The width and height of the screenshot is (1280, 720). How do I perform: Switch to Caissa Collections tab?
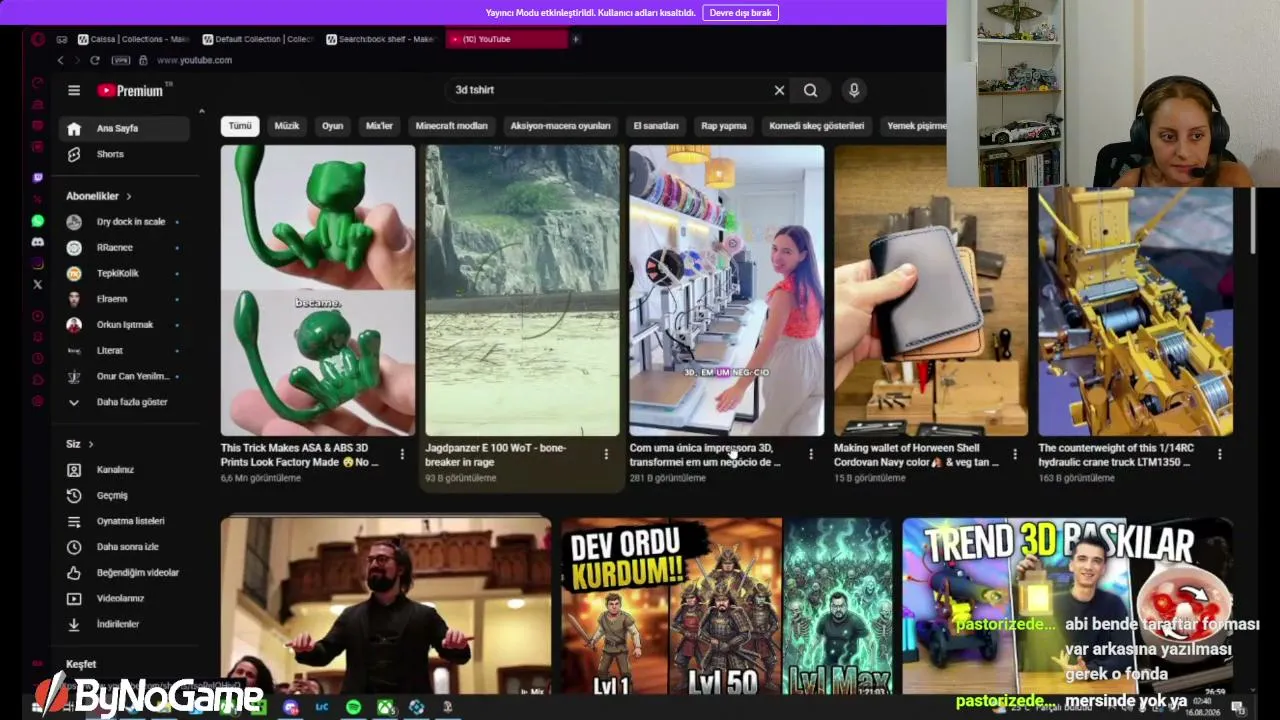tap(133, 39)
